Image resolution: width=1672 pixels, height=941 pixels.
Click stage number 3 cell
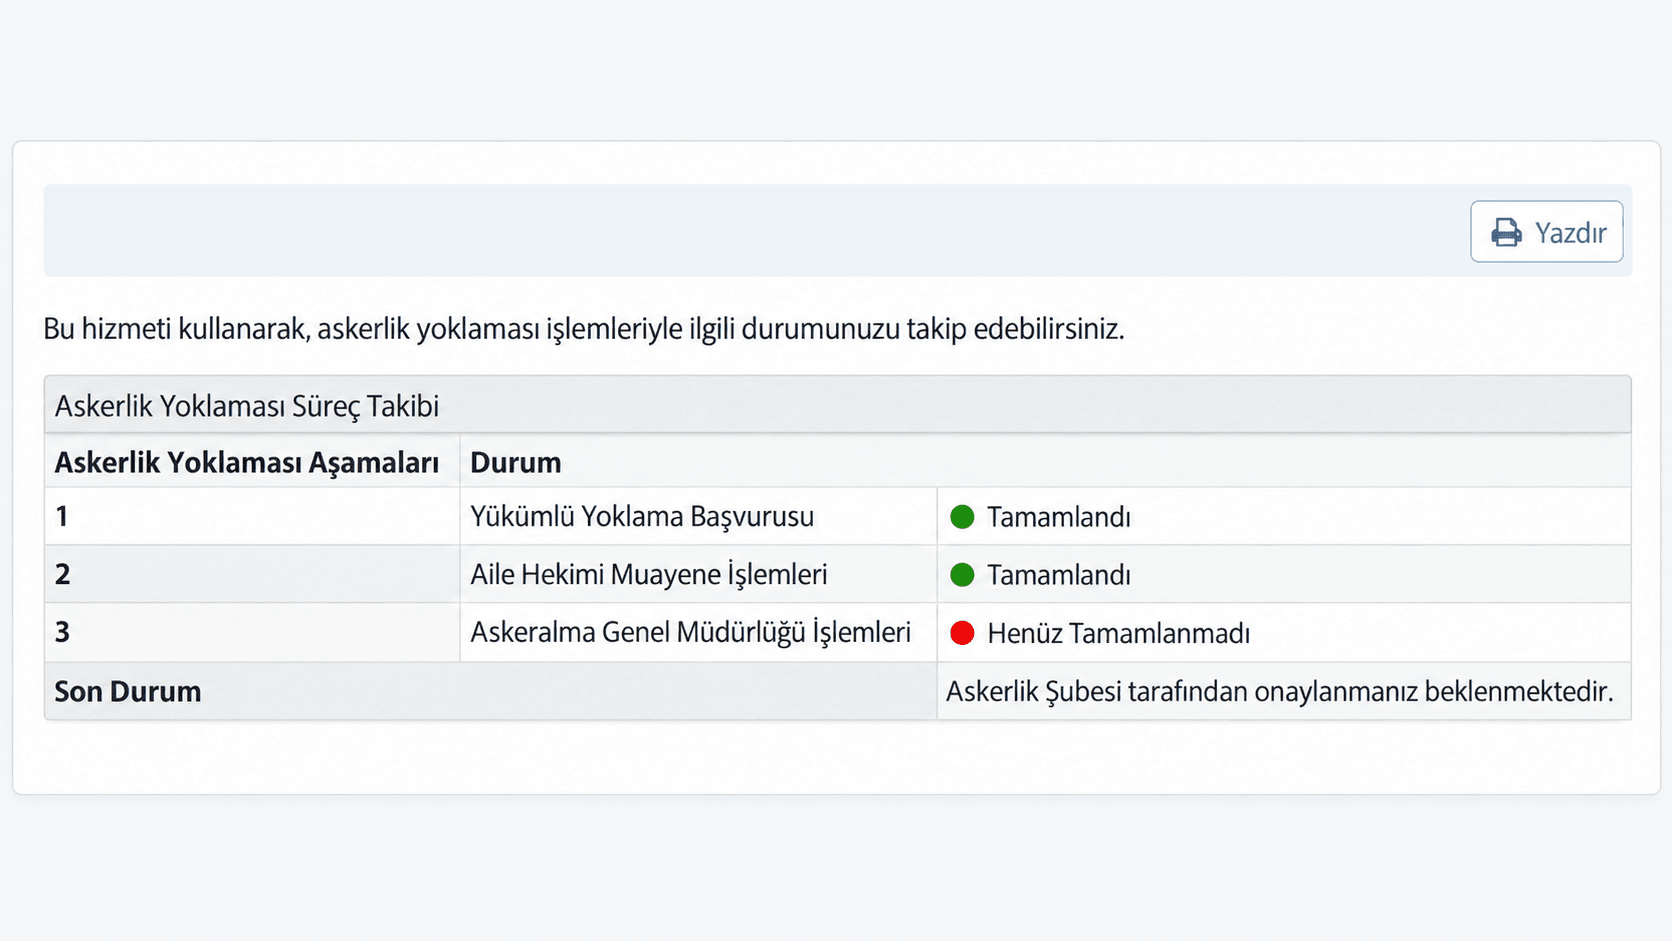[252, 632]
